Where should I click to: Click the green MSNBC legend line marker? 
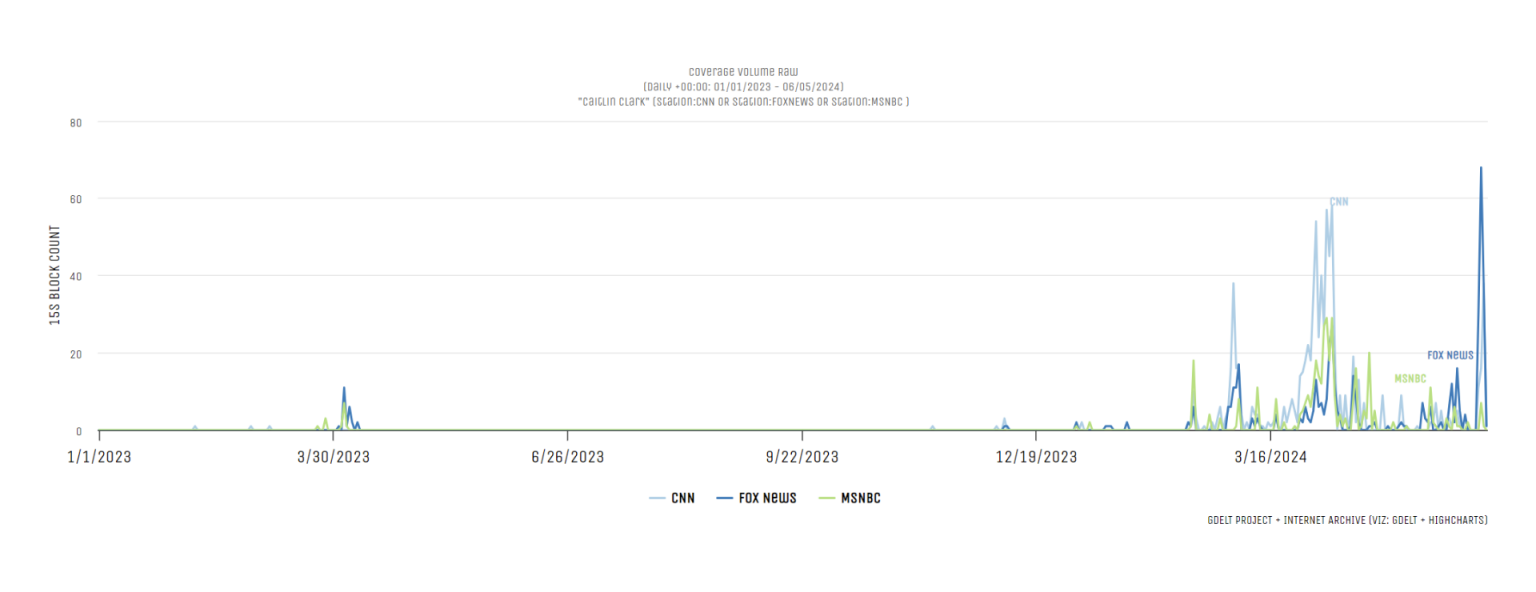click(x=826, y=498)
